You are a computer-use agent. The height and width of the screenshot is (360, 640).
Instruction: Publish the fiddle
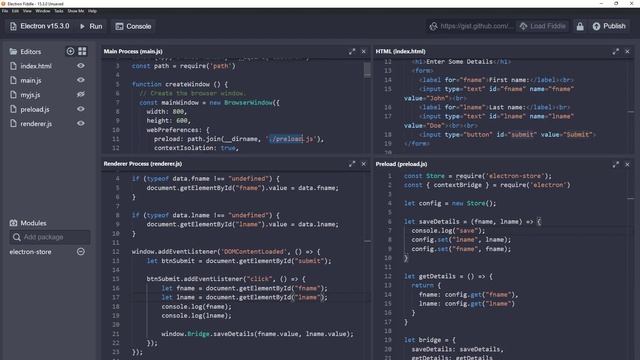tap(609, 26)
